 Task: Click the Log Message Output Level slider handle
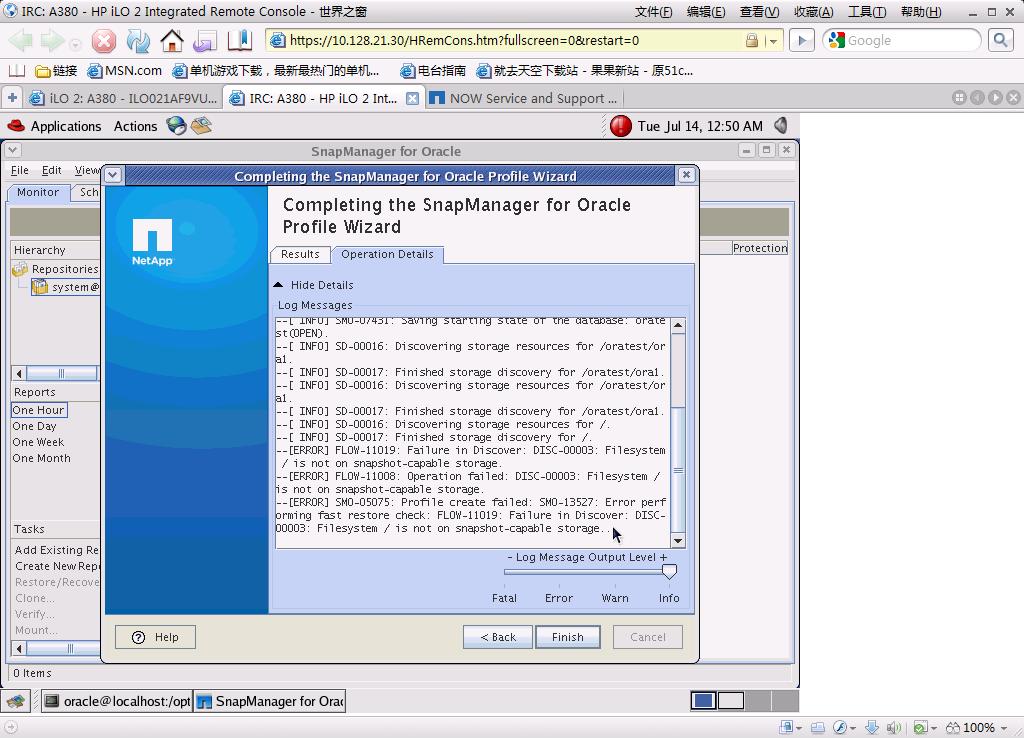pyautogui.click(x=669, y=571)
